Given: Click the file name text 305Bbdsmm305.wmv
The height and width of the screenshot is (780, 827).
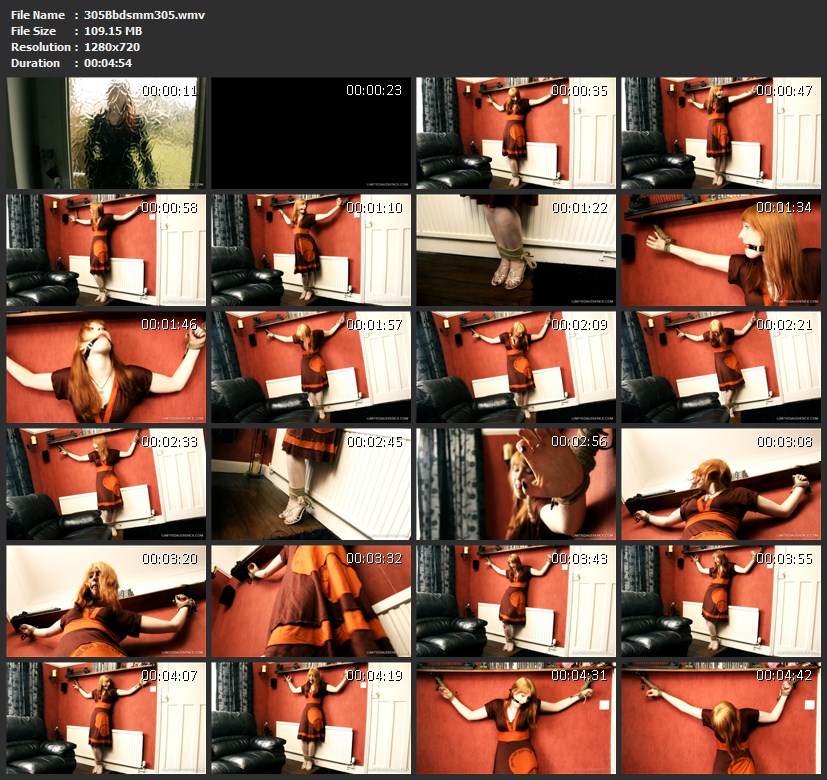Looking at the screenshot, I should [145, 15].
